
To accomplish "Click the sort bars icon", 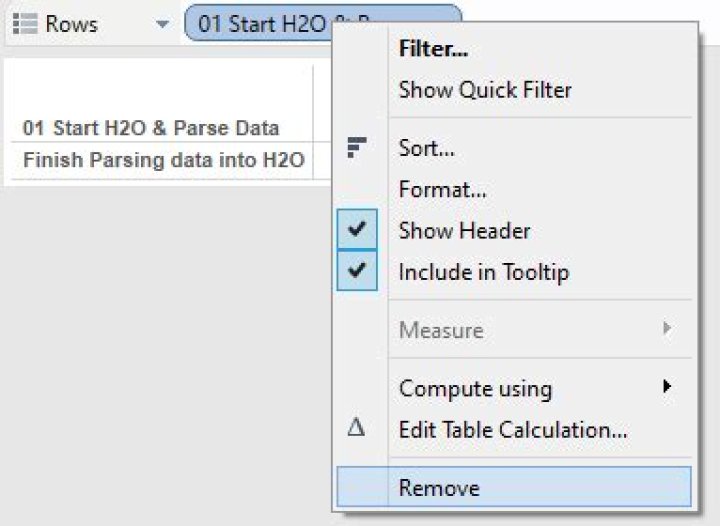I will coord(356,148).
